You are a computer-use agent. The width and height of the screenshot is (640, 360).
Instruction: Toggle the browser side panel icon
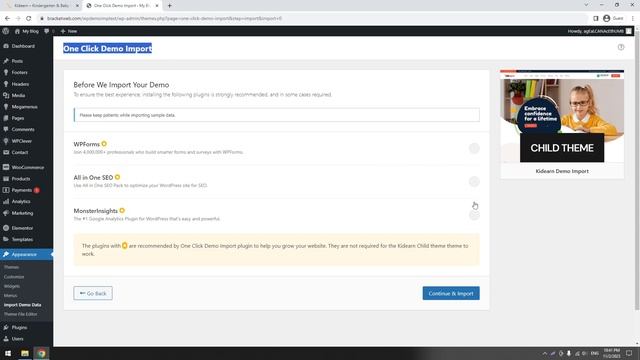tap(596, 18)
